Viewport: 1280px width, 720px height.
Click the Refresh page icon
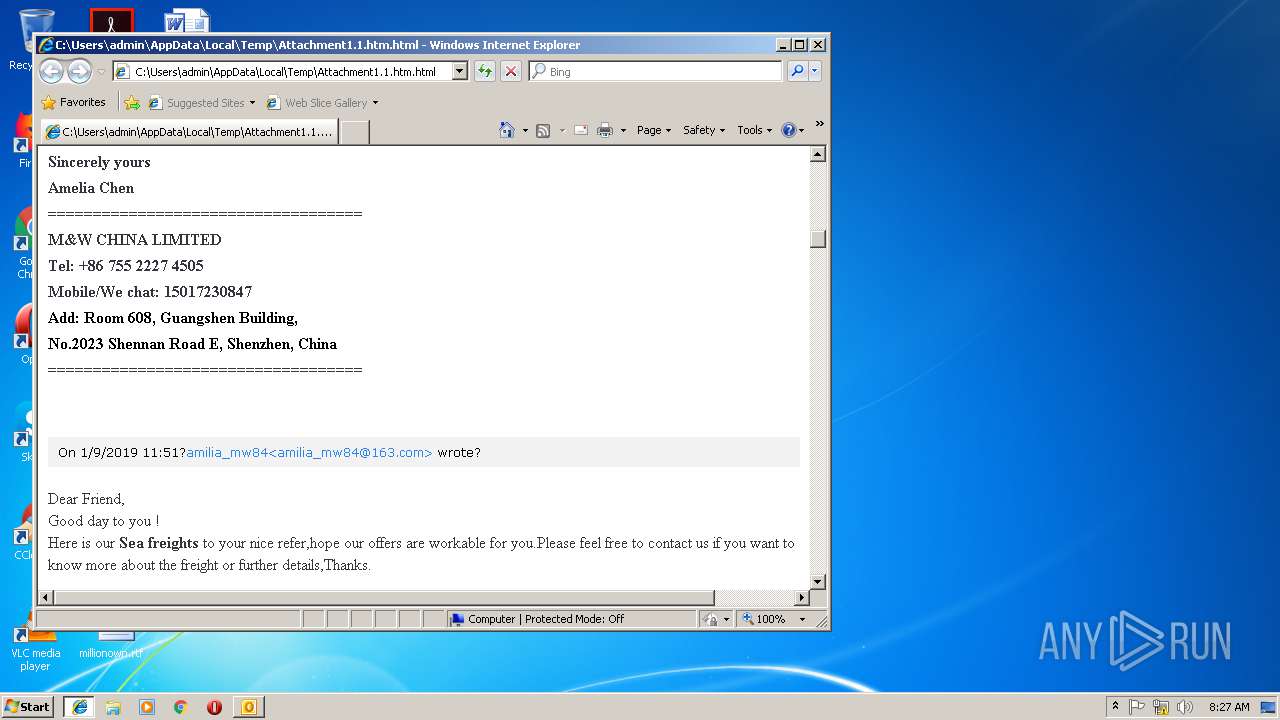(x=485, y=71)
